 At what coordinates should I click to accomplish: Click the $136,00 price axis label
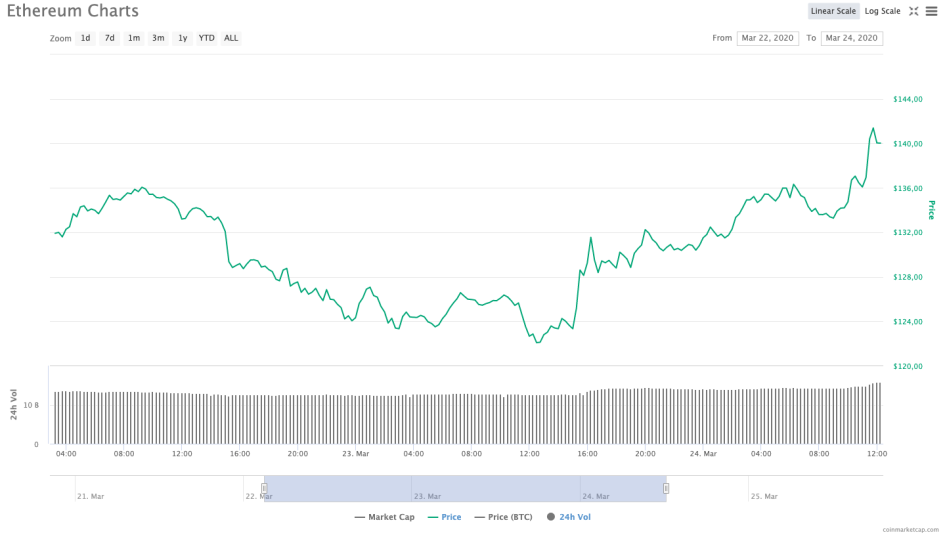pyautogui.click(x=908, y=189)
